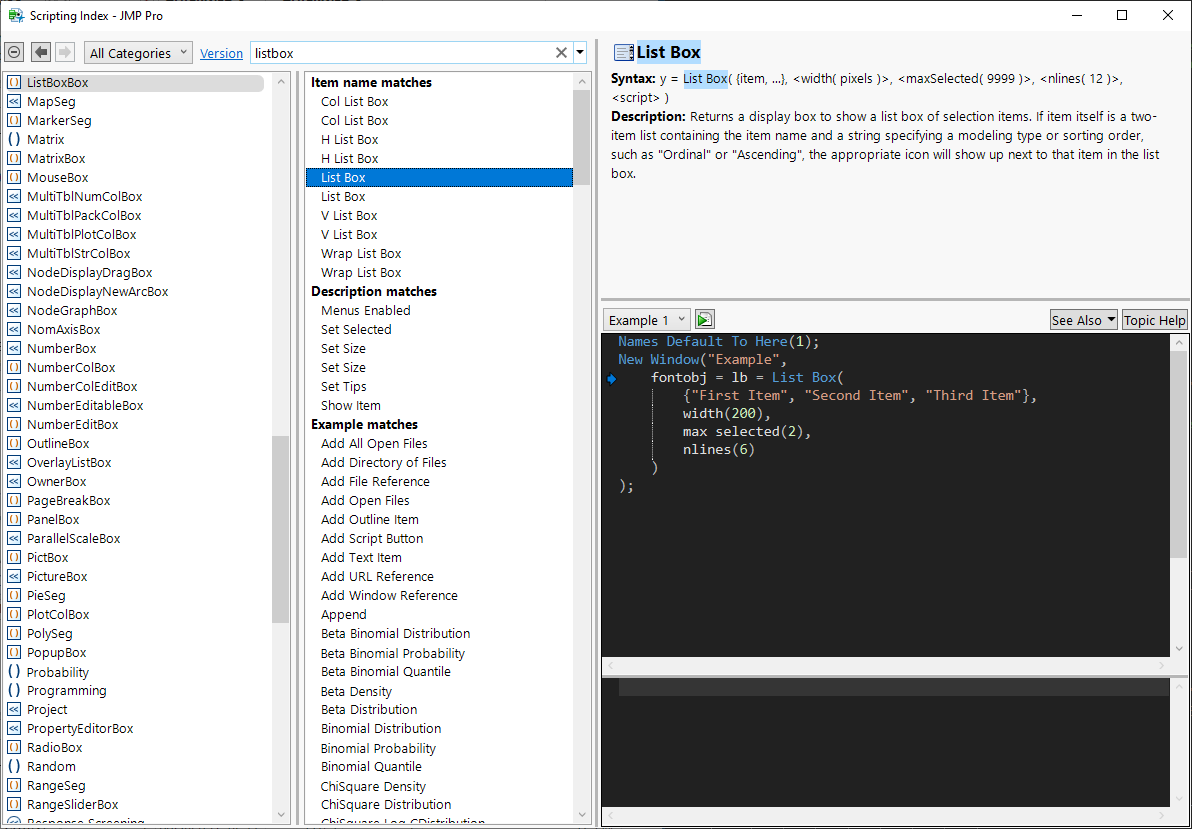Select Beta Density example match
This screenshot has width=1192, height=829.
tap(356, 691)
